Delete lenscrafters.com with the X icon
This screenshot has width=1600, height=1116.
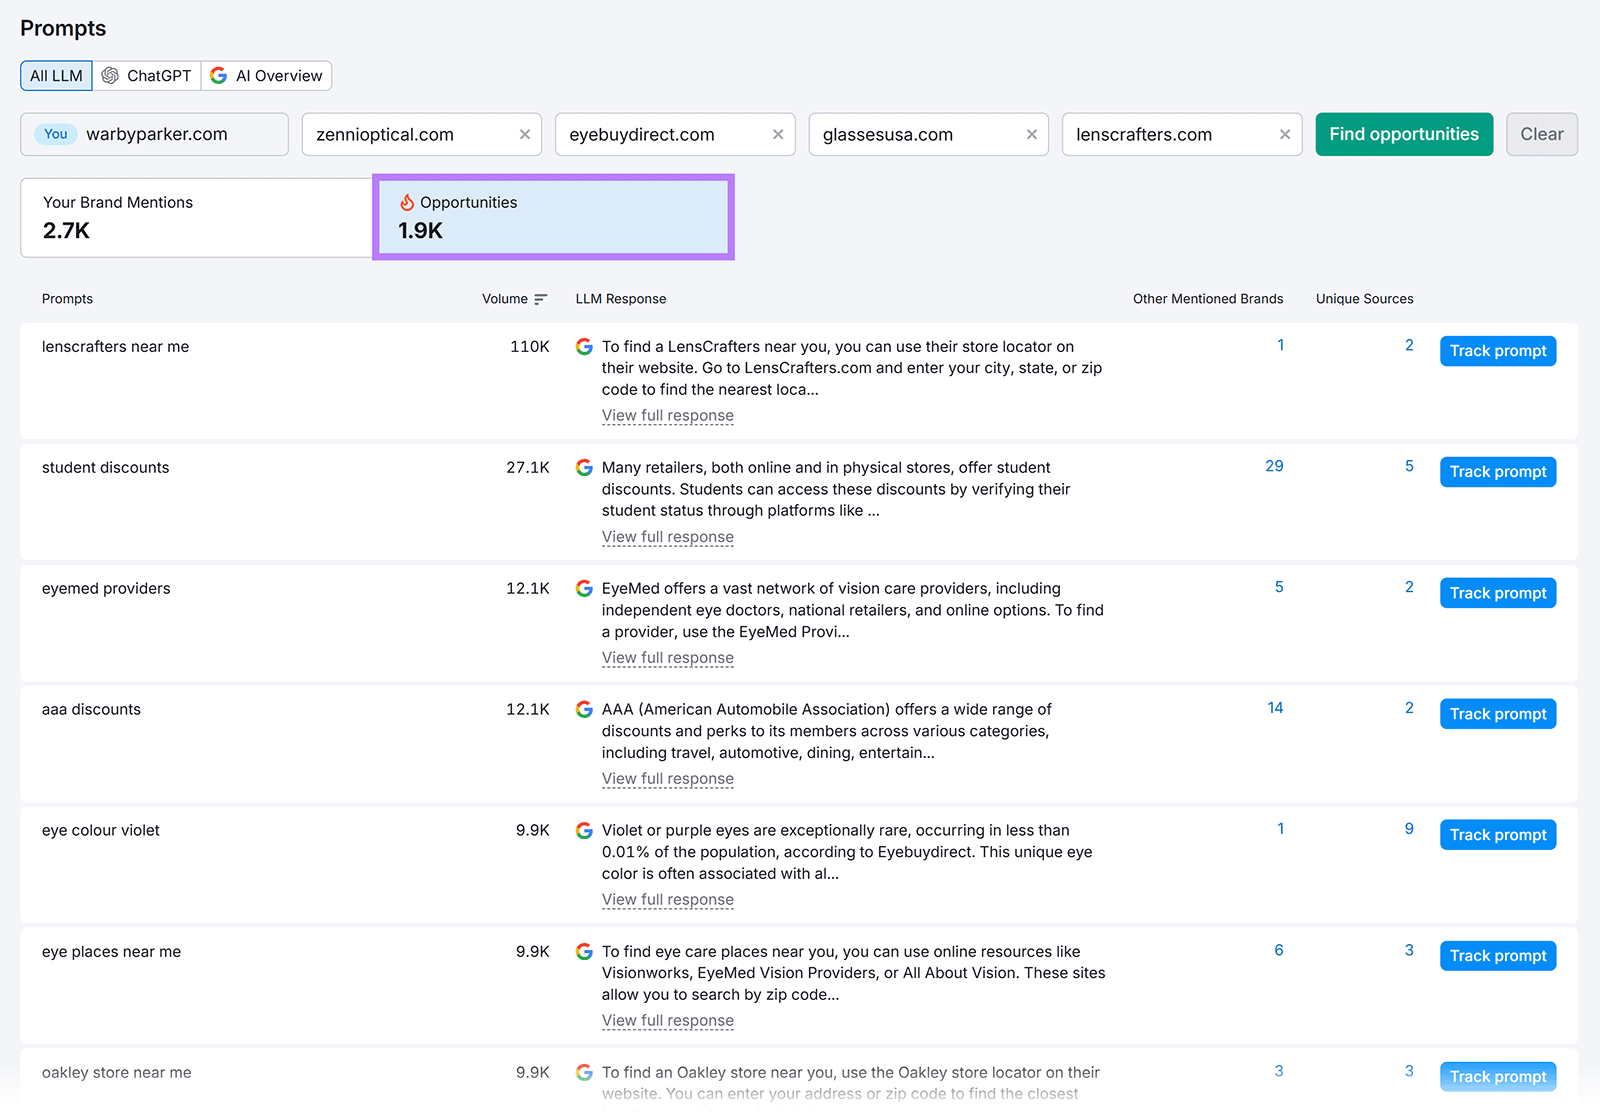point(1285,135)
